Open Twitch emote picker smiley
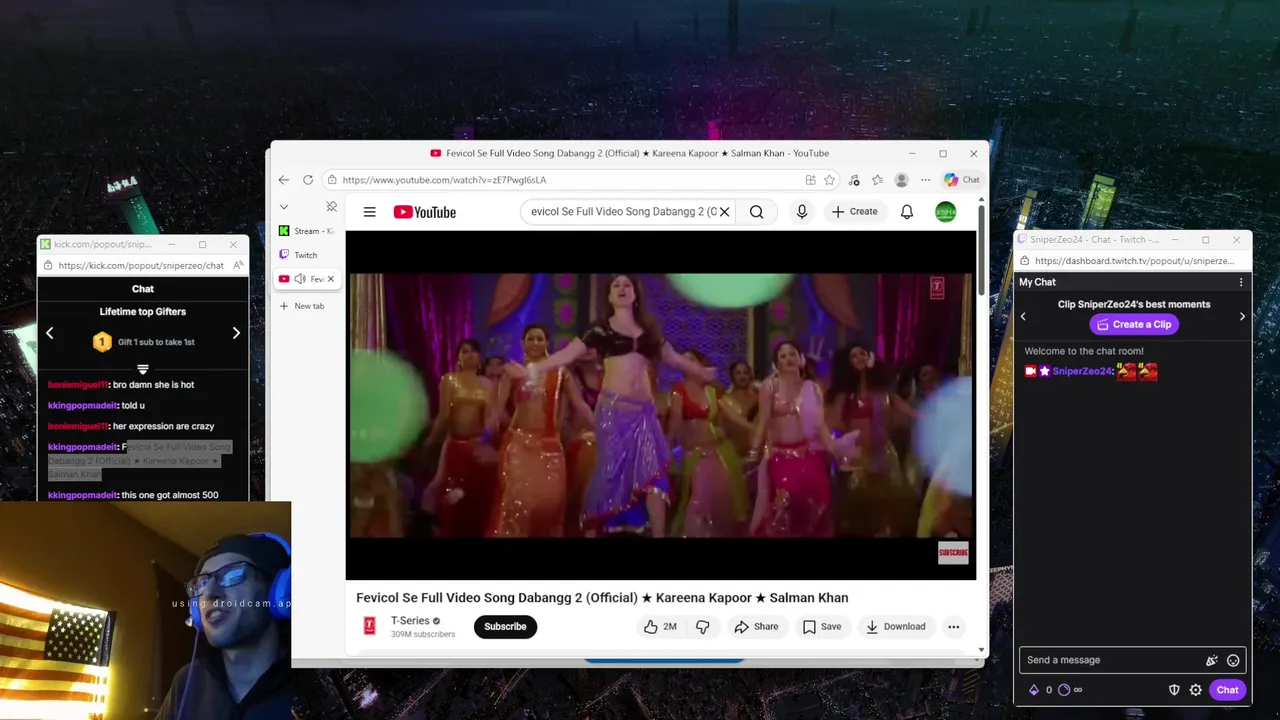1280x720 pixels. [x=1233, y=660]
